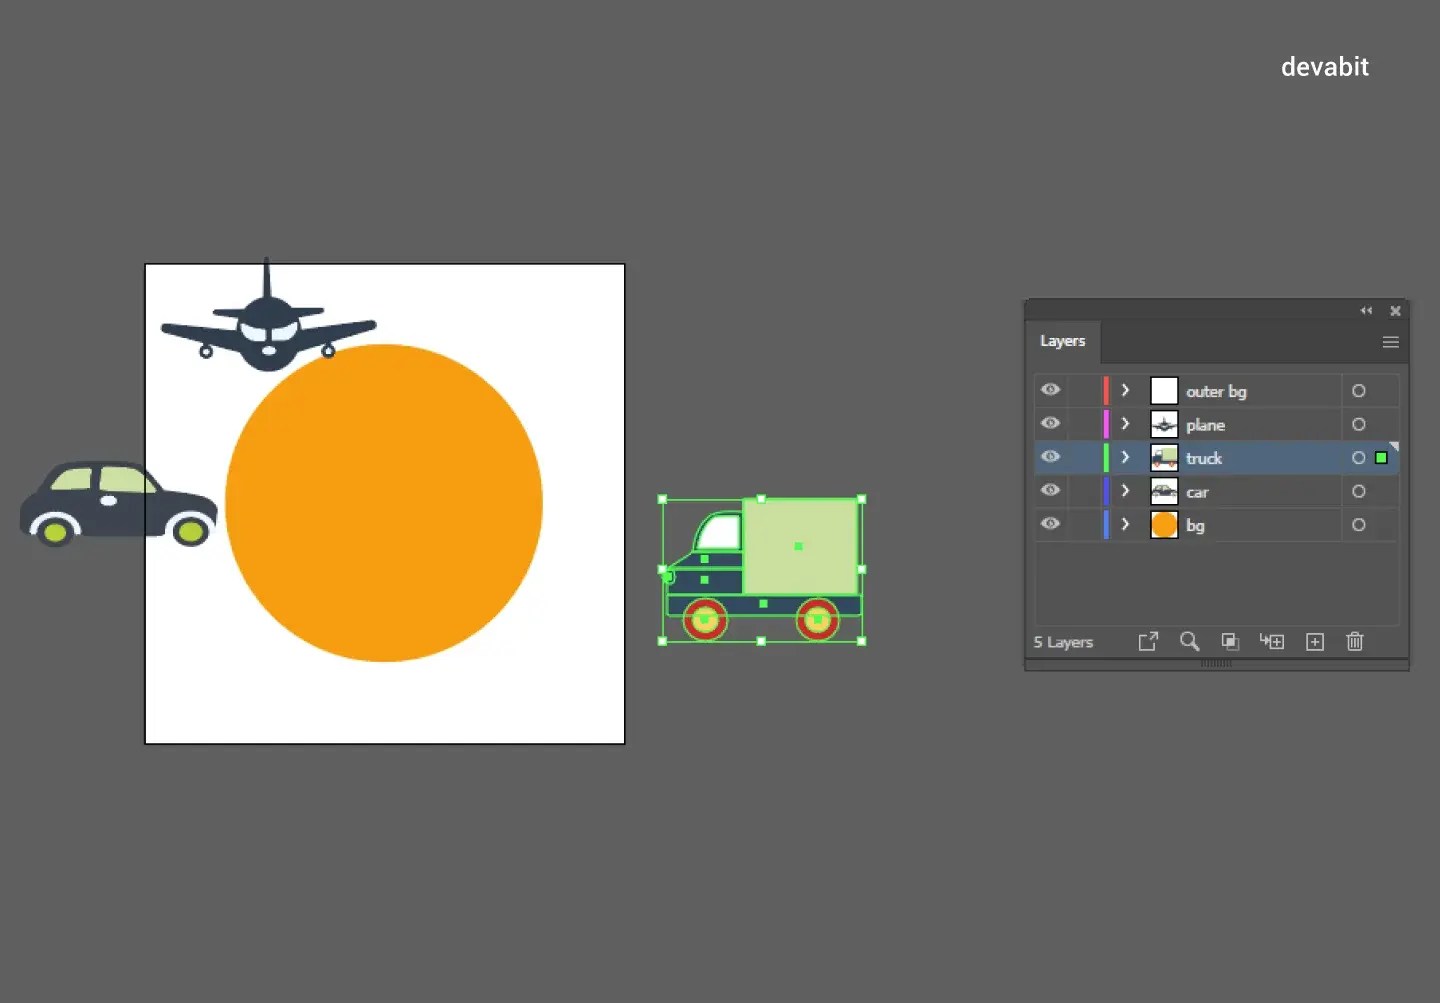Switch to the Layers tab
Viewport: 1440px width, 1003px height.
click(x=1063, y=341)
